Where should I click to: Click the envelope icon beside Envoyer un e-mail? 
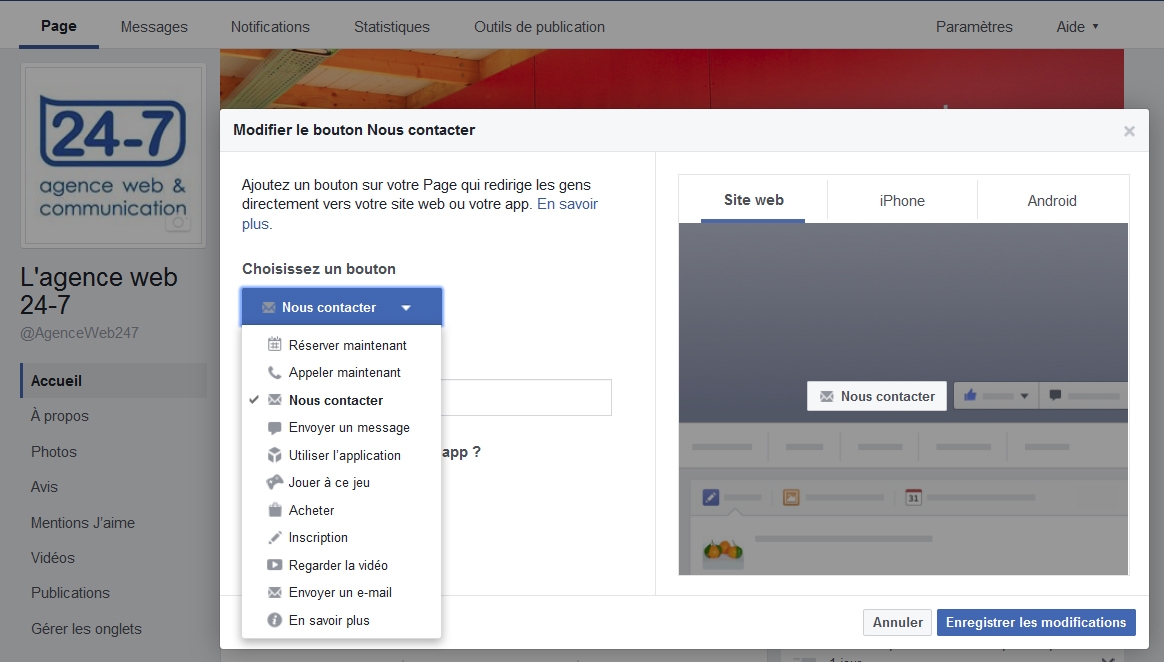pos(275,592)
